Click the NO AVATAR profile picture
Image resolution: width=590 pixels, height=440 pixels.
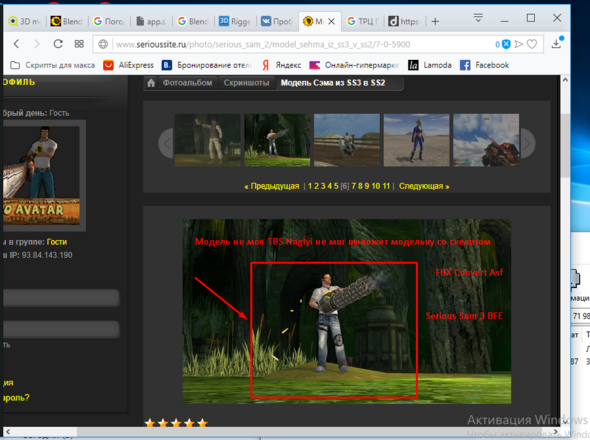[x=41, y=175]
